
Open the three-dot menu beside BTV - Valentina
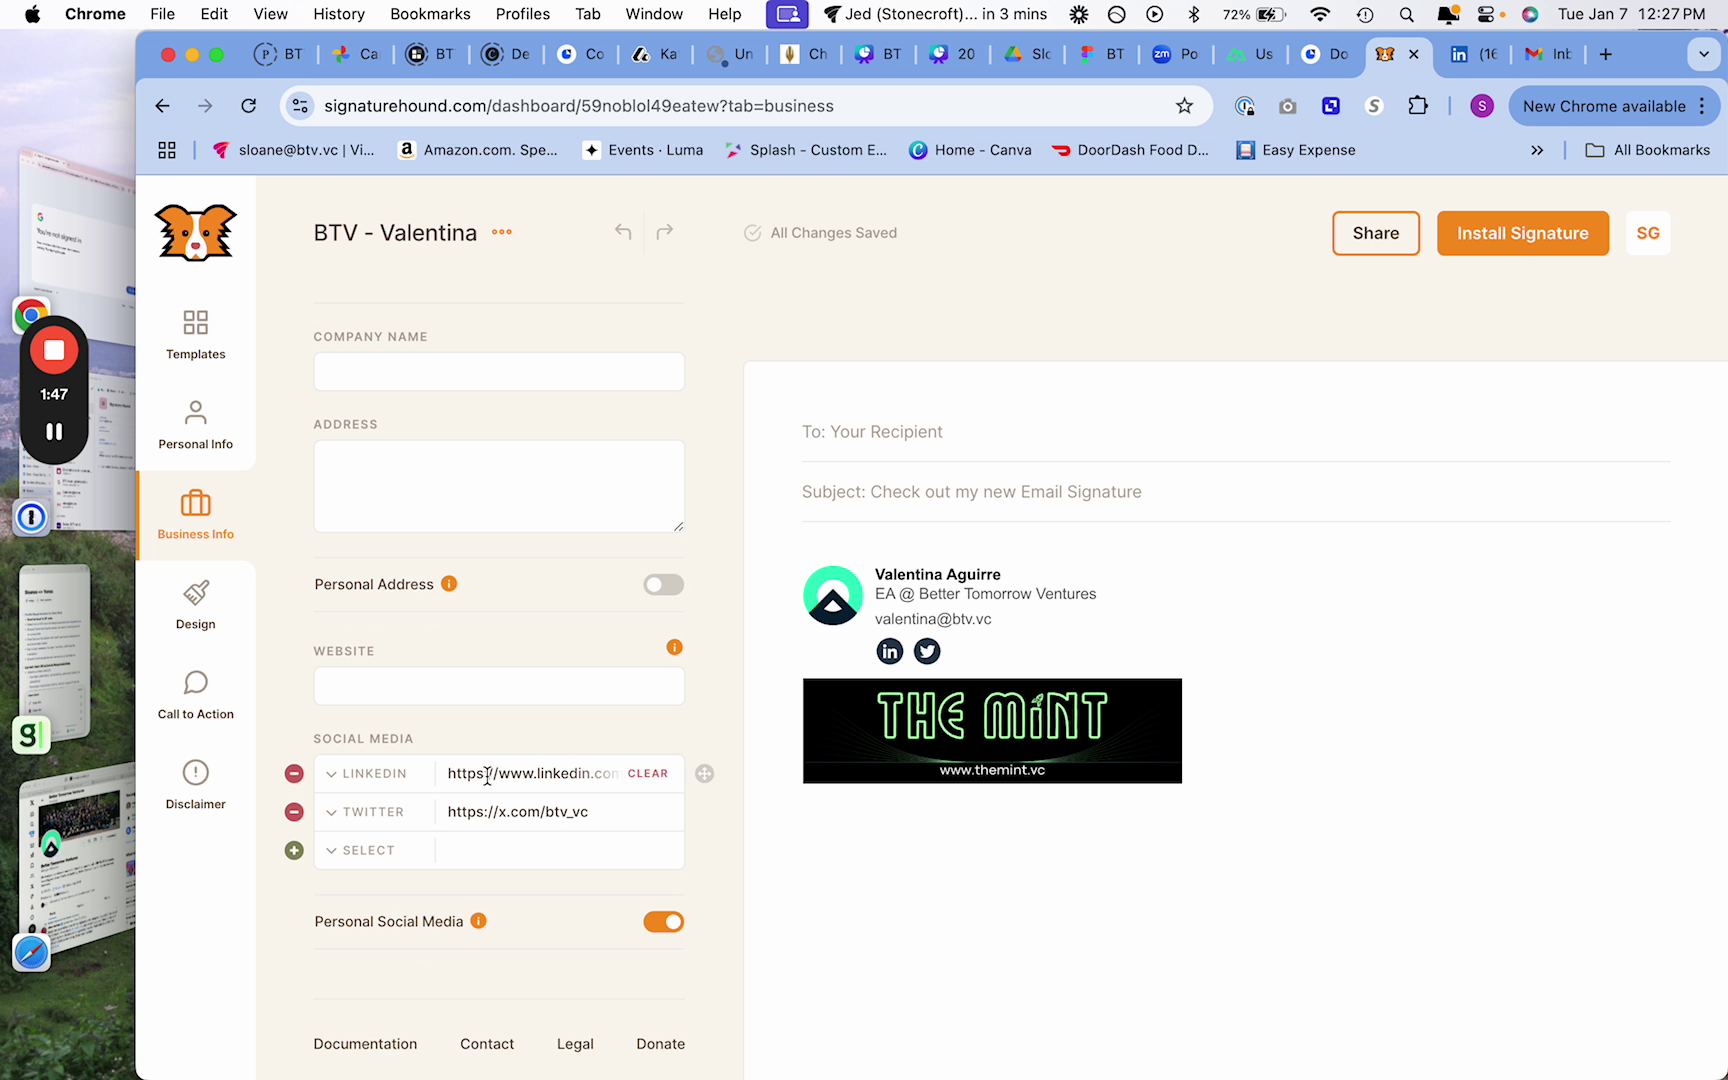502,232
